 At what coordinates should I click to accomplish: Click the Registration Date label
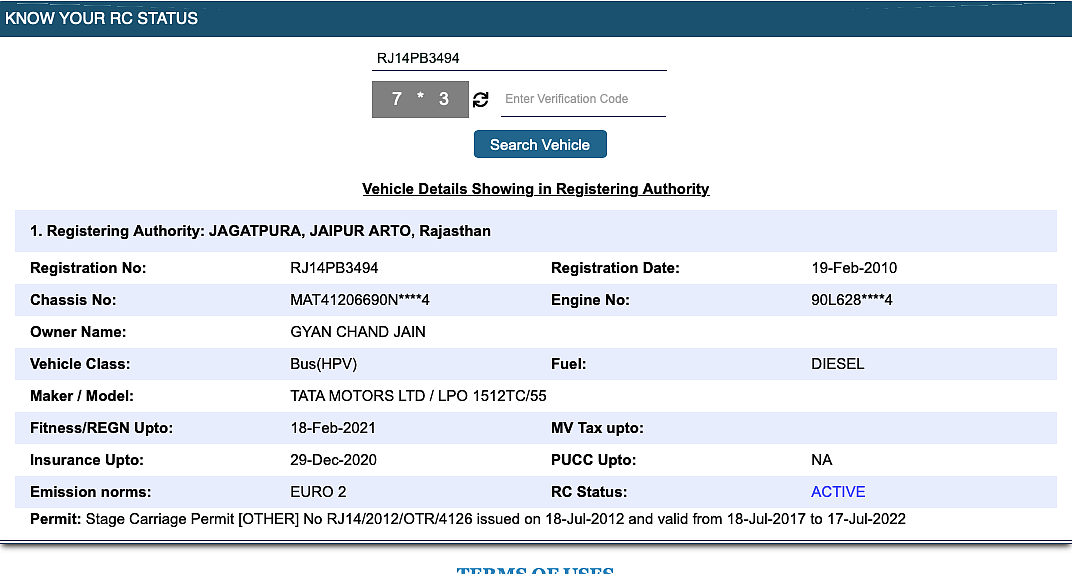[615, 268]
